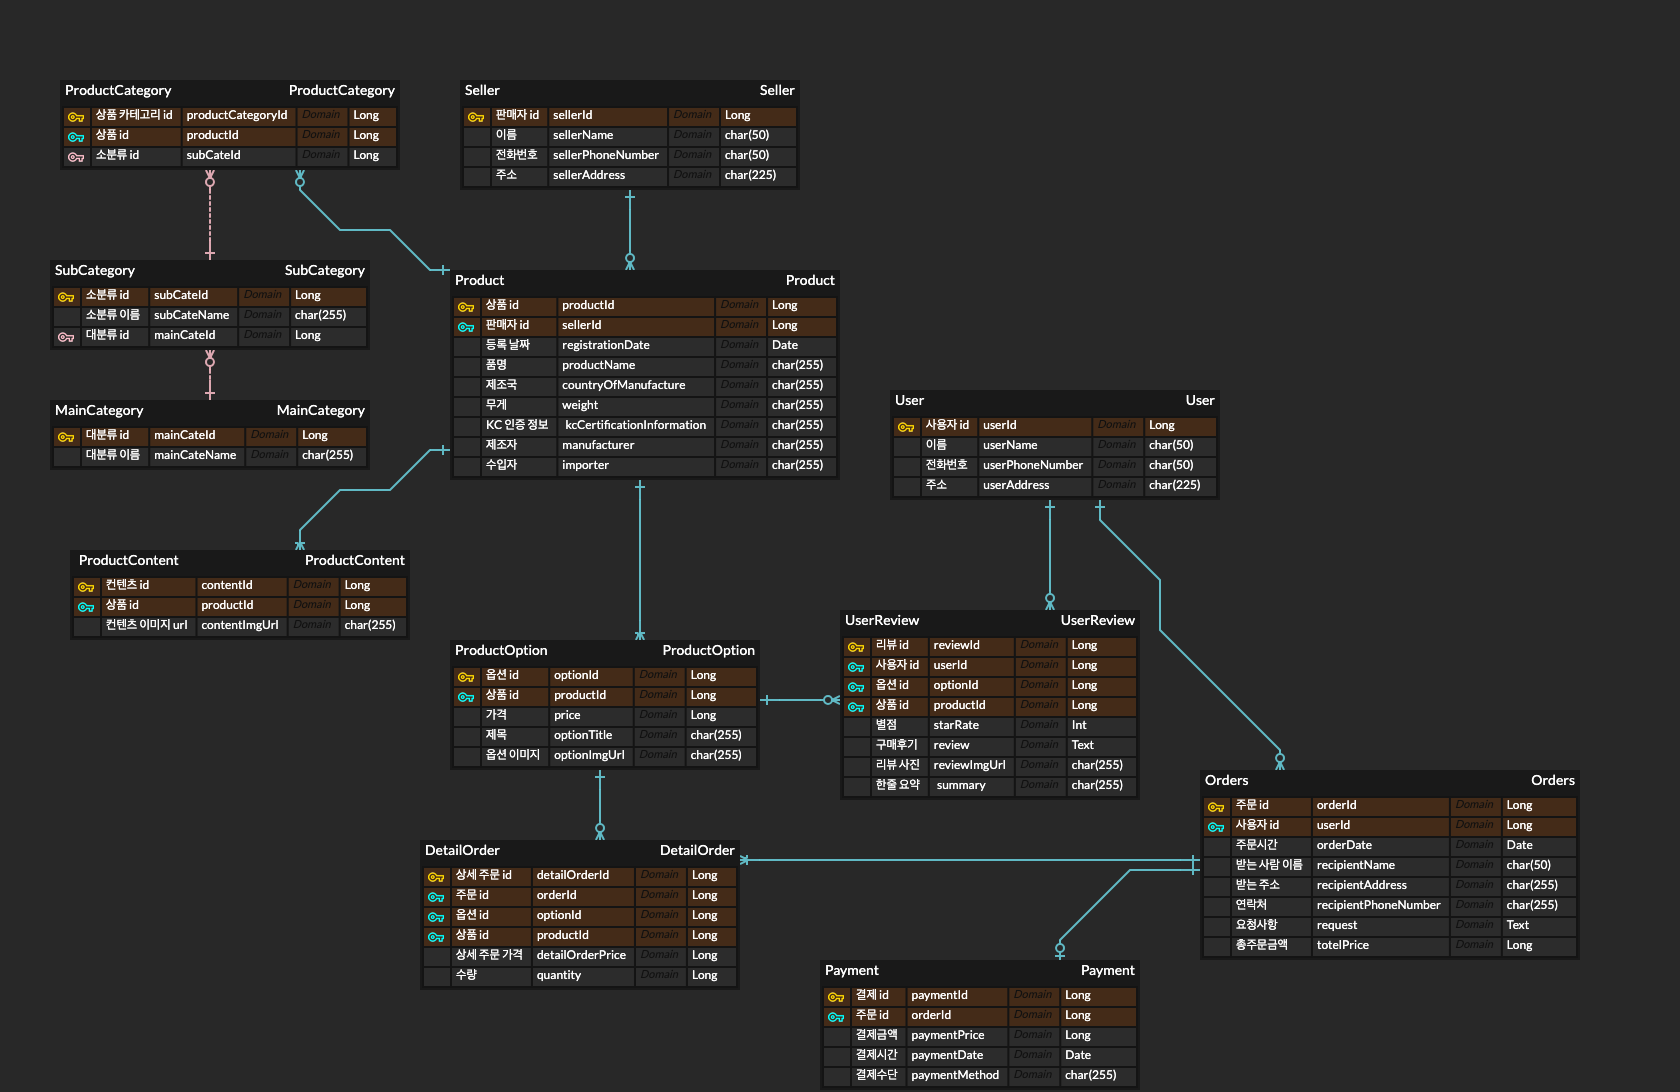Viewport: 1680px width, 1092px height.
Task: Click the primary key icon beside paymentId in Payment
Action: (836, 997)
